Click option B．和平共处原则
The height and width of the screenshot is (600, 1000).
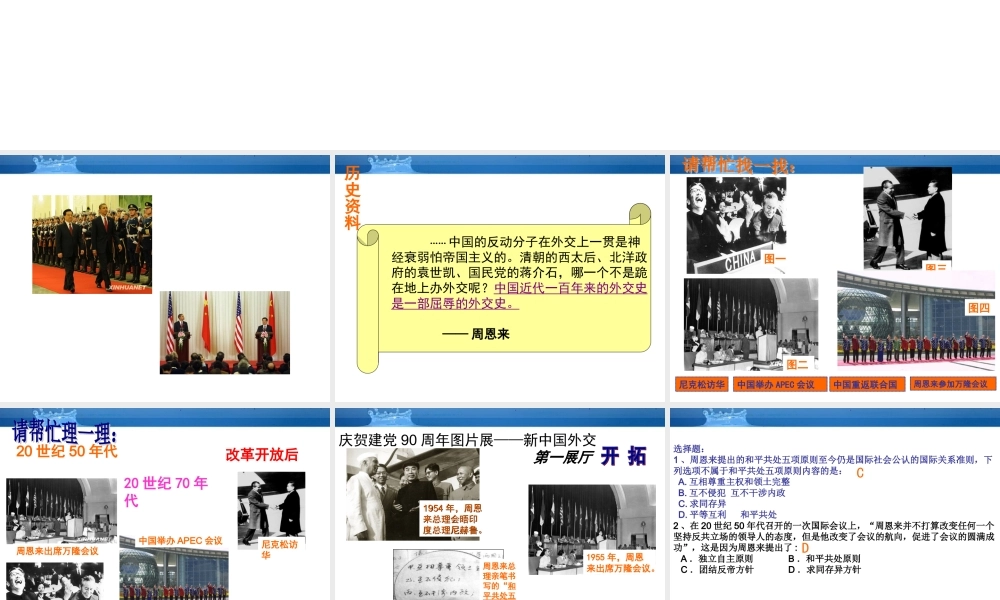coord(824,559)
